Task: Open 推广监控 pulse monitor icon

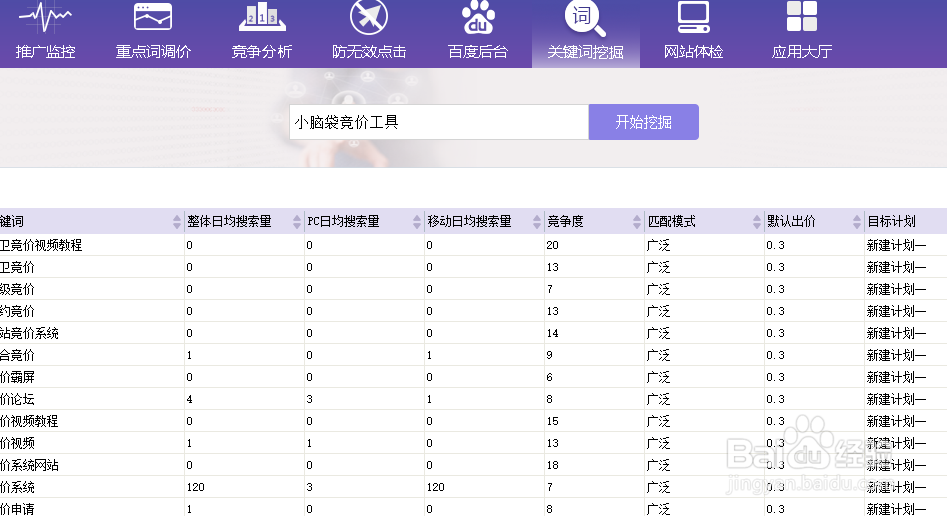Action: pos(45,17)
